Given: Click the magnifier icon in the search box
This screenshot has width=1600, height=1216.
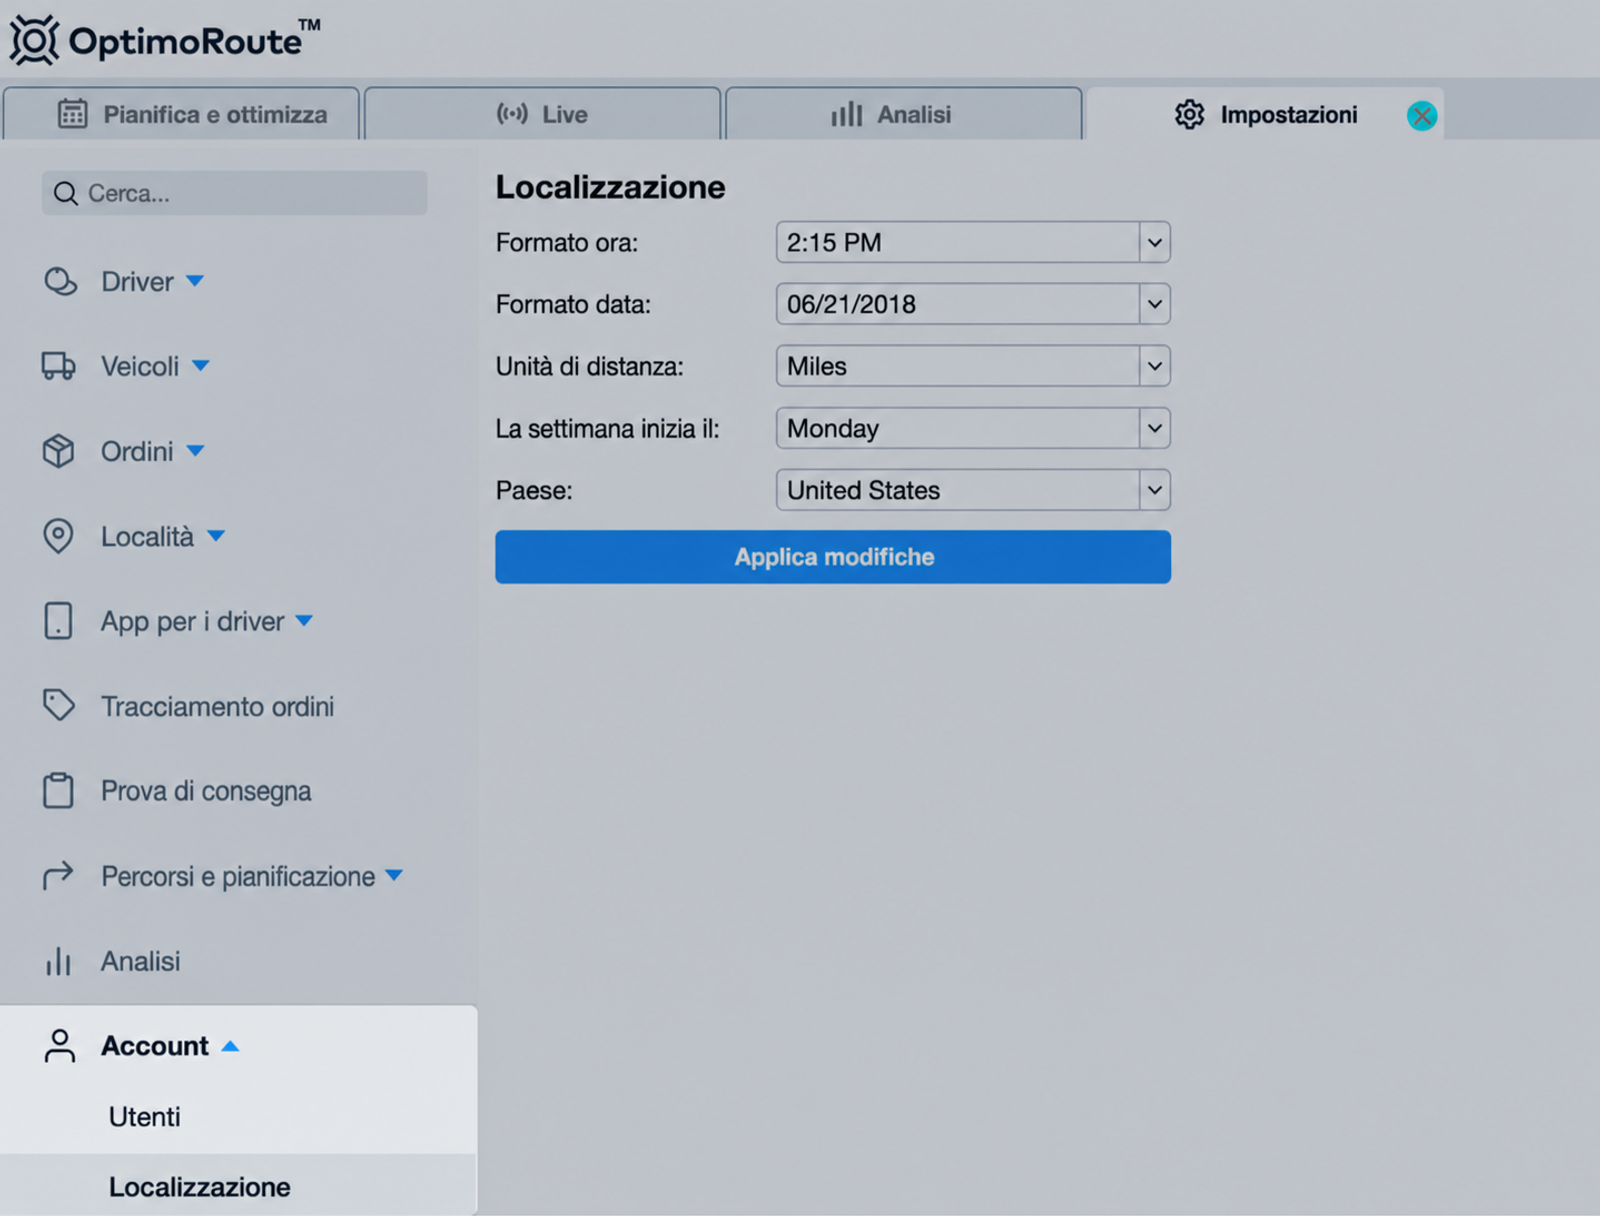Looking at the screenshot, I should 65,194.
